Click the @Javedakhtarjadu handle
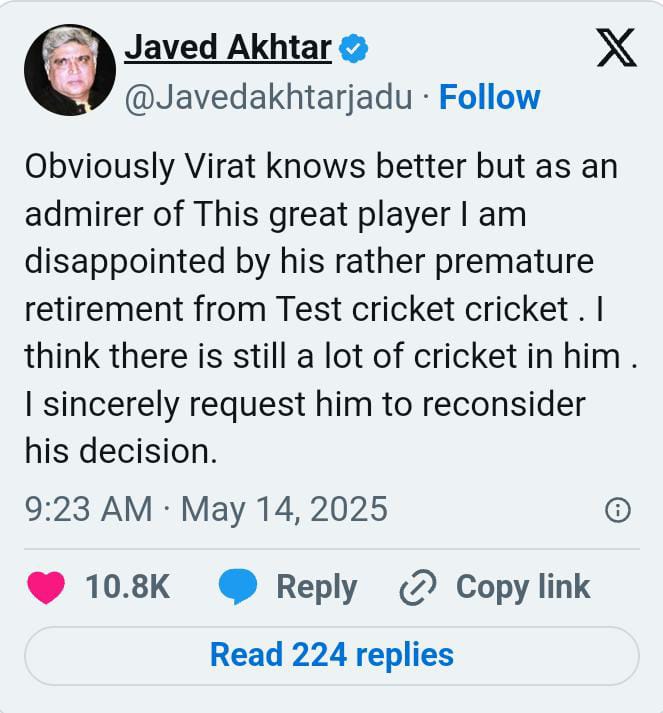The height and width of the screenshot is (713, 663). (x=267, y=97)
